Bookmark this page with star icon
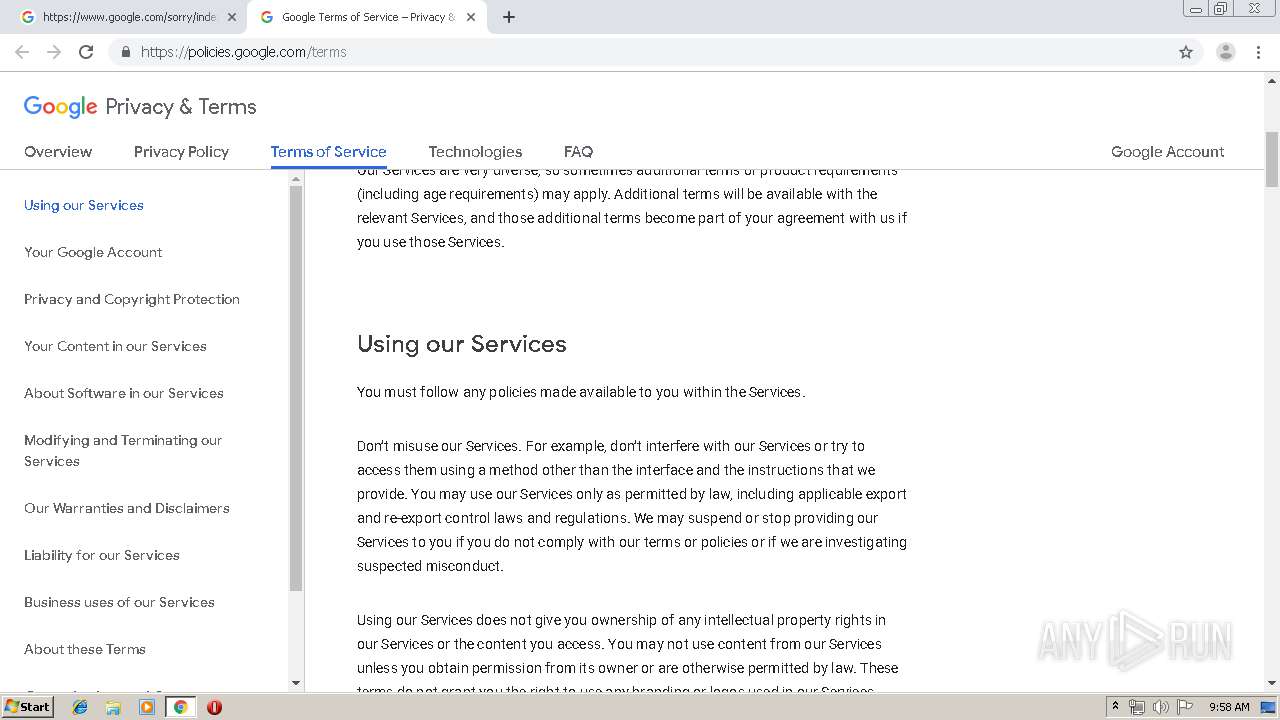This screenshot has width=1280, height=720. (1186, 52)
